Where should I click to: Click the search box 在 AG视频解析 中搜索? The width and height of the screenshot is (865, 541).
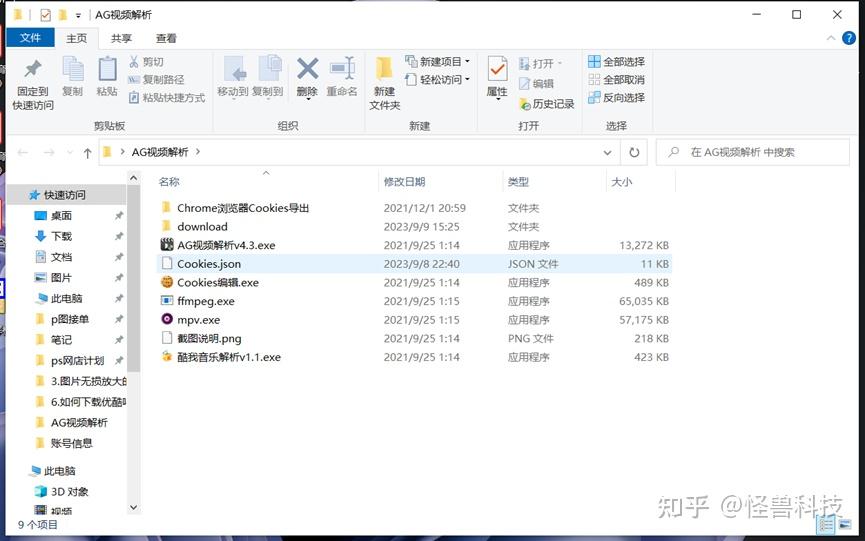pos(753,152)
